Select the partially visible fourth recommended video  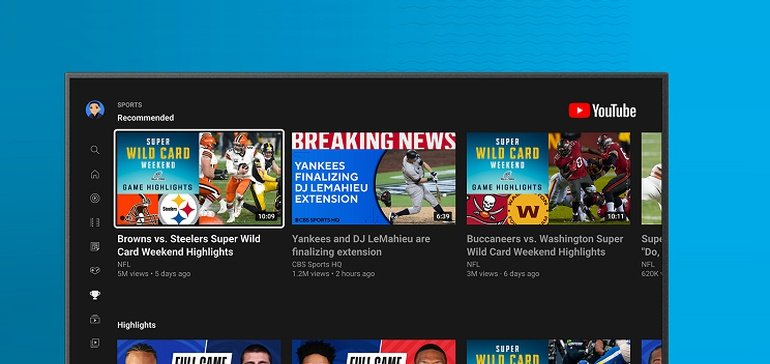point(651,178)
